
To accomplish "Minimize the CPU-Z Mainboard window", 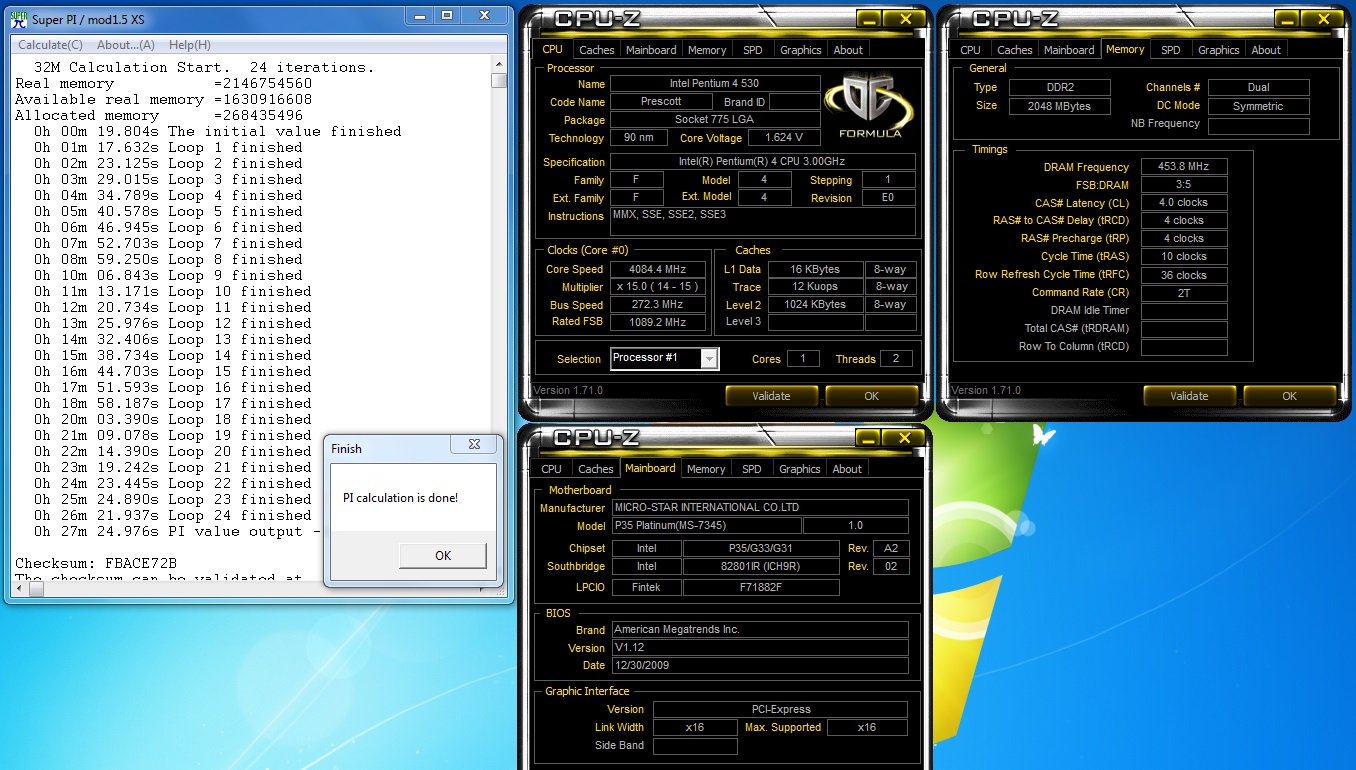I will (870, 438).
